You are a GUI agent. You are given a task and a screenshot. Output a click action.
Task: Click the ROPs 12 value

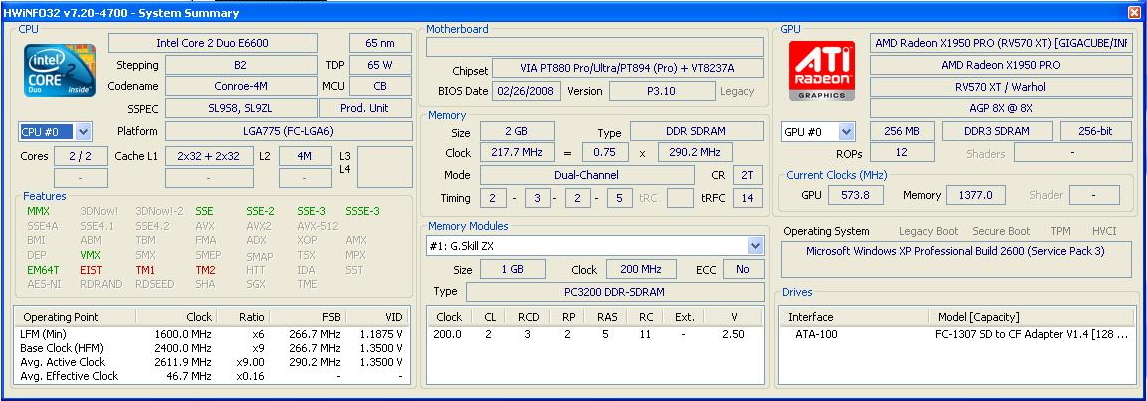coord(902,153)
